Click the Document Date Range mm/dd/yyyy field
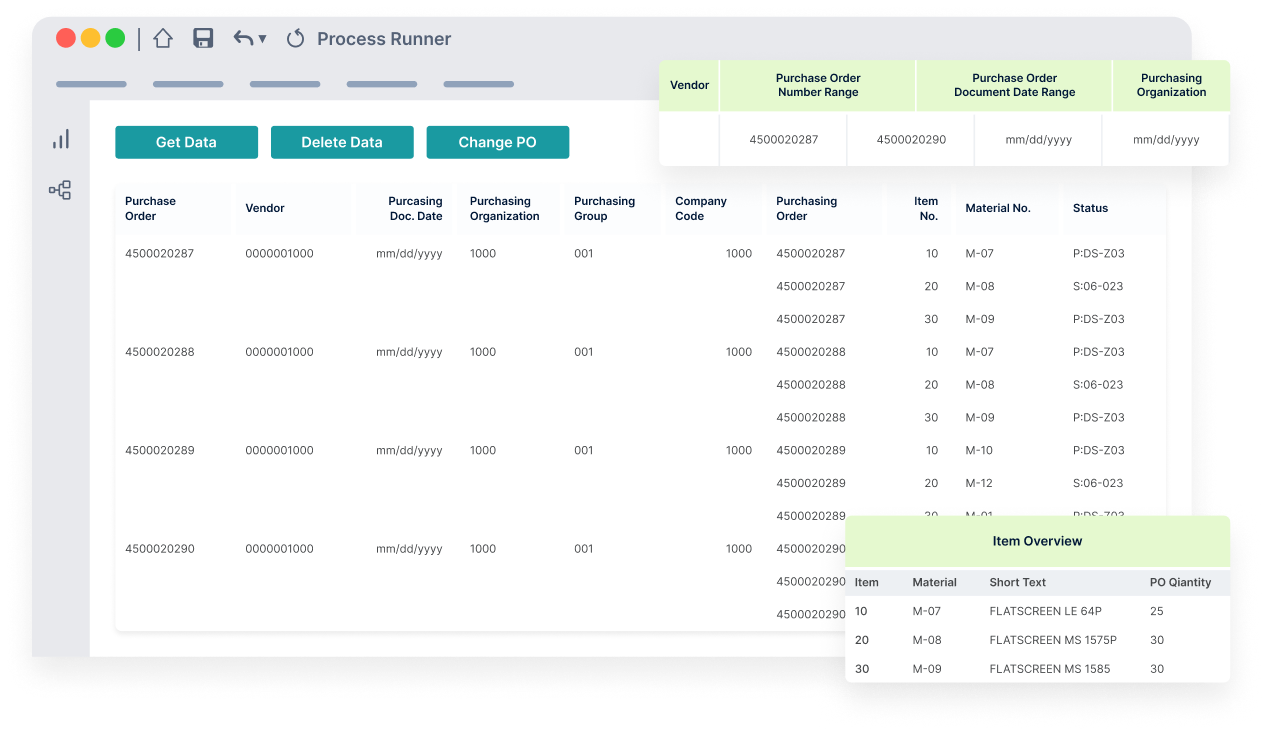The height and width of the screenshot is (731, 1263). click(x=1038, y=140)
